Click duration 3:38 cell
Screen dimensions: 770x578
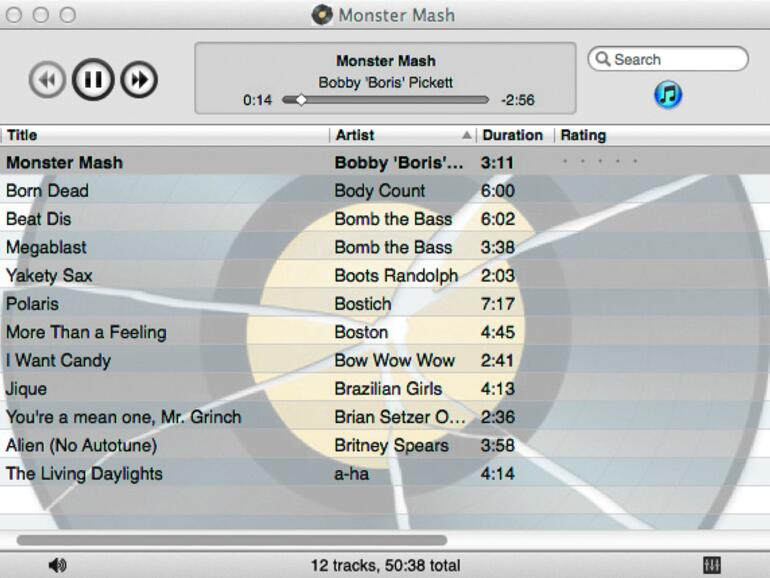tap(497, 247)
